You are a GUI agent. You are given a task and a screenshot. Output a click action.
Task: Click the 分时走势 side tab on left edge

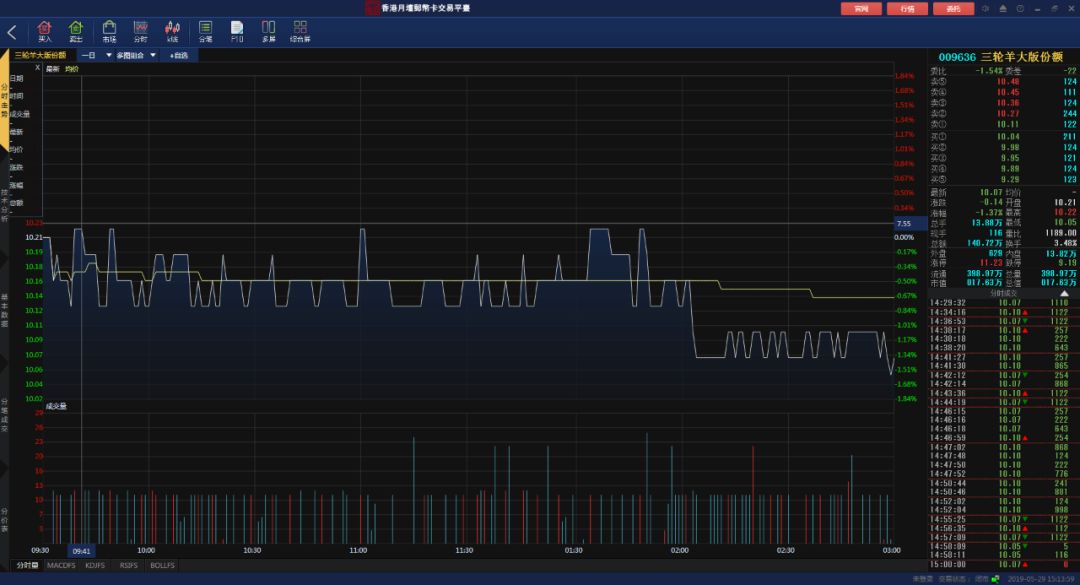click(x=4, y=100)
